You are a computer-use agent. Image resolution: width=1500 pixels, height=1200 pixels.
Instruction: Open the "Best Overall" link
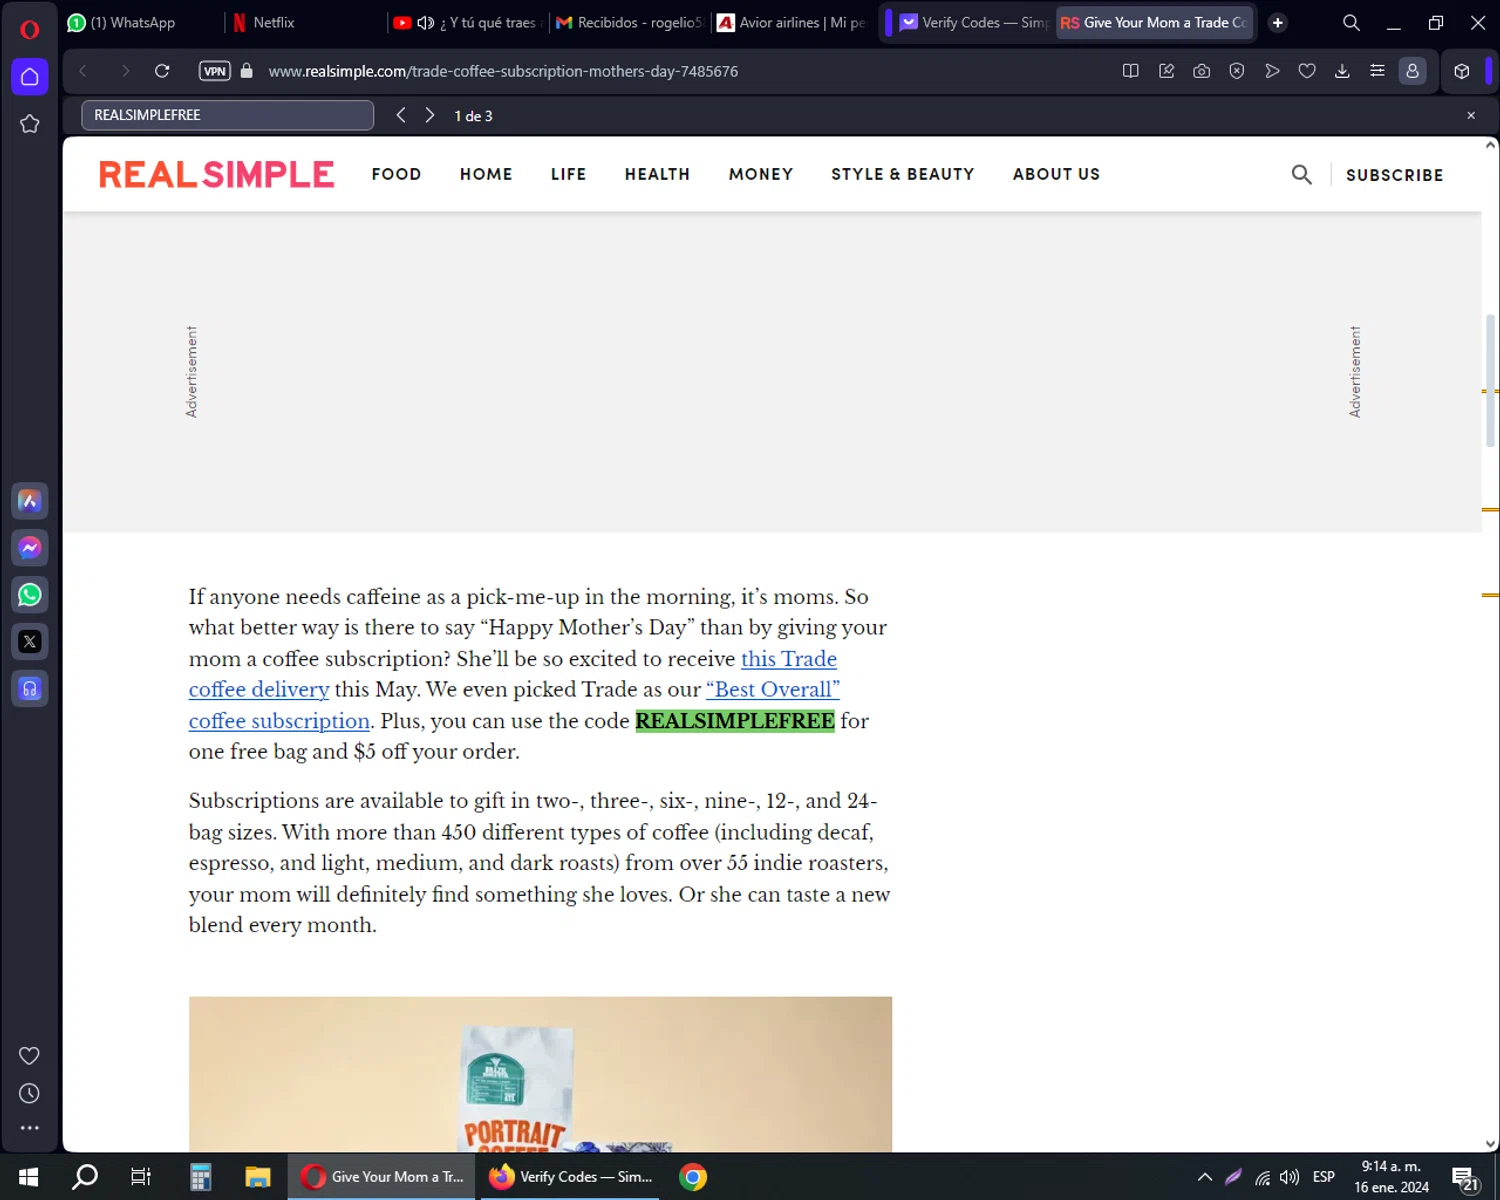coord(773,690)
